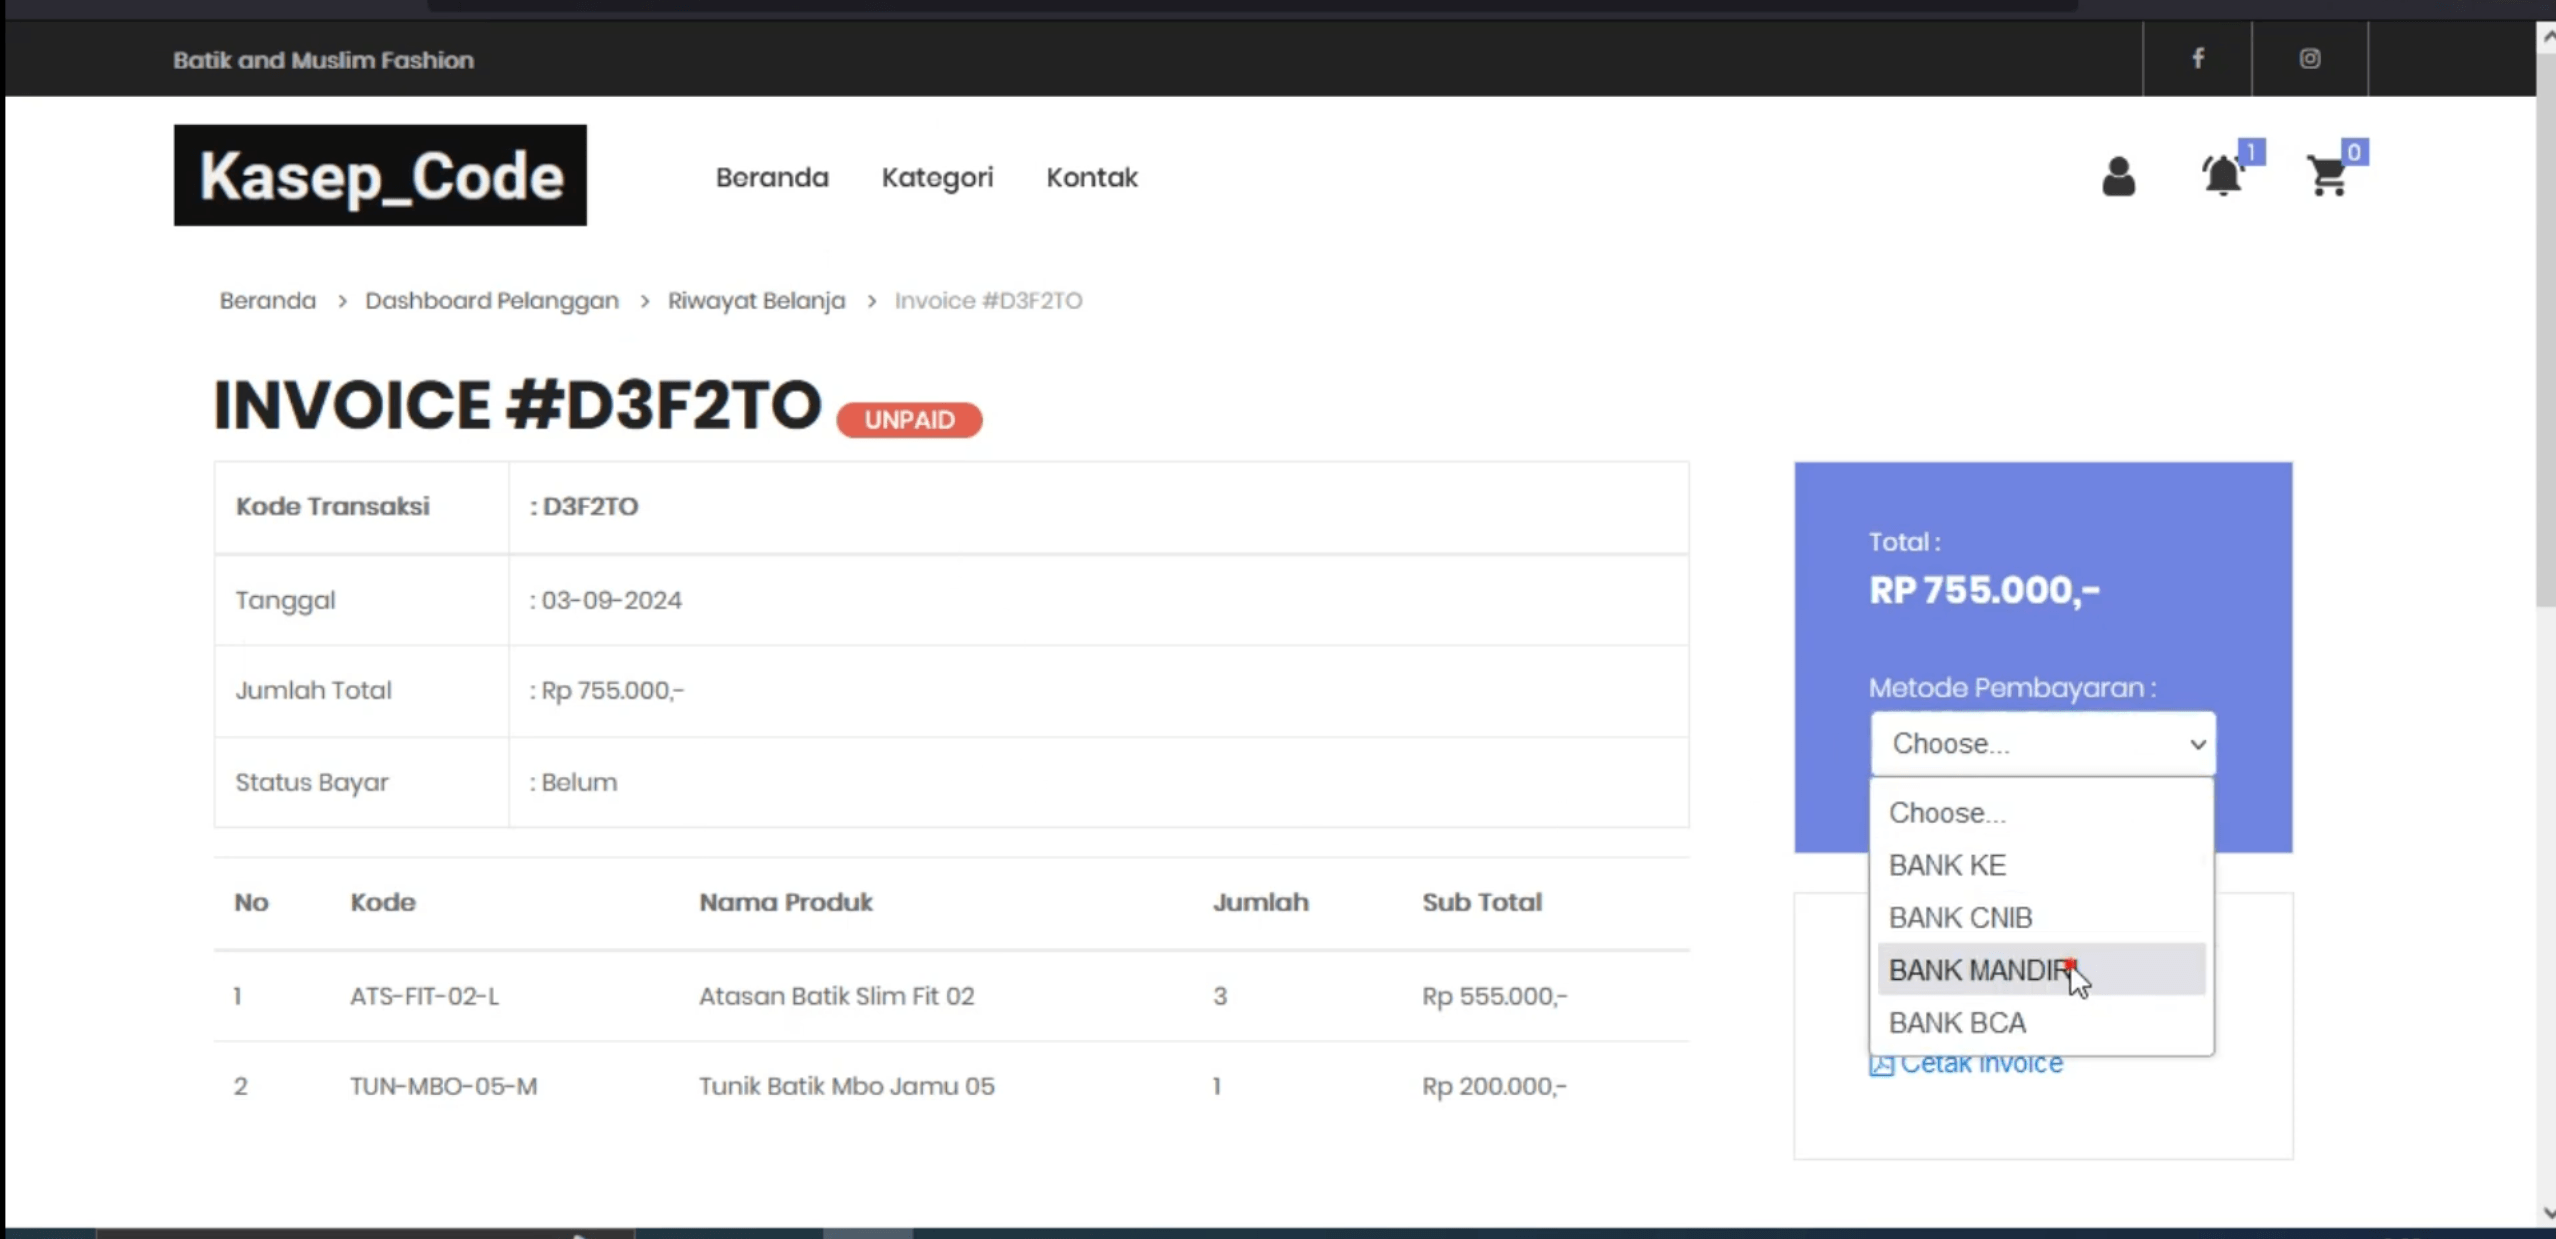Click product code TUN-MBO-05-M
This screenshot has width=2556, height=1239.
pyautogui.click(x=443, y=1086)
